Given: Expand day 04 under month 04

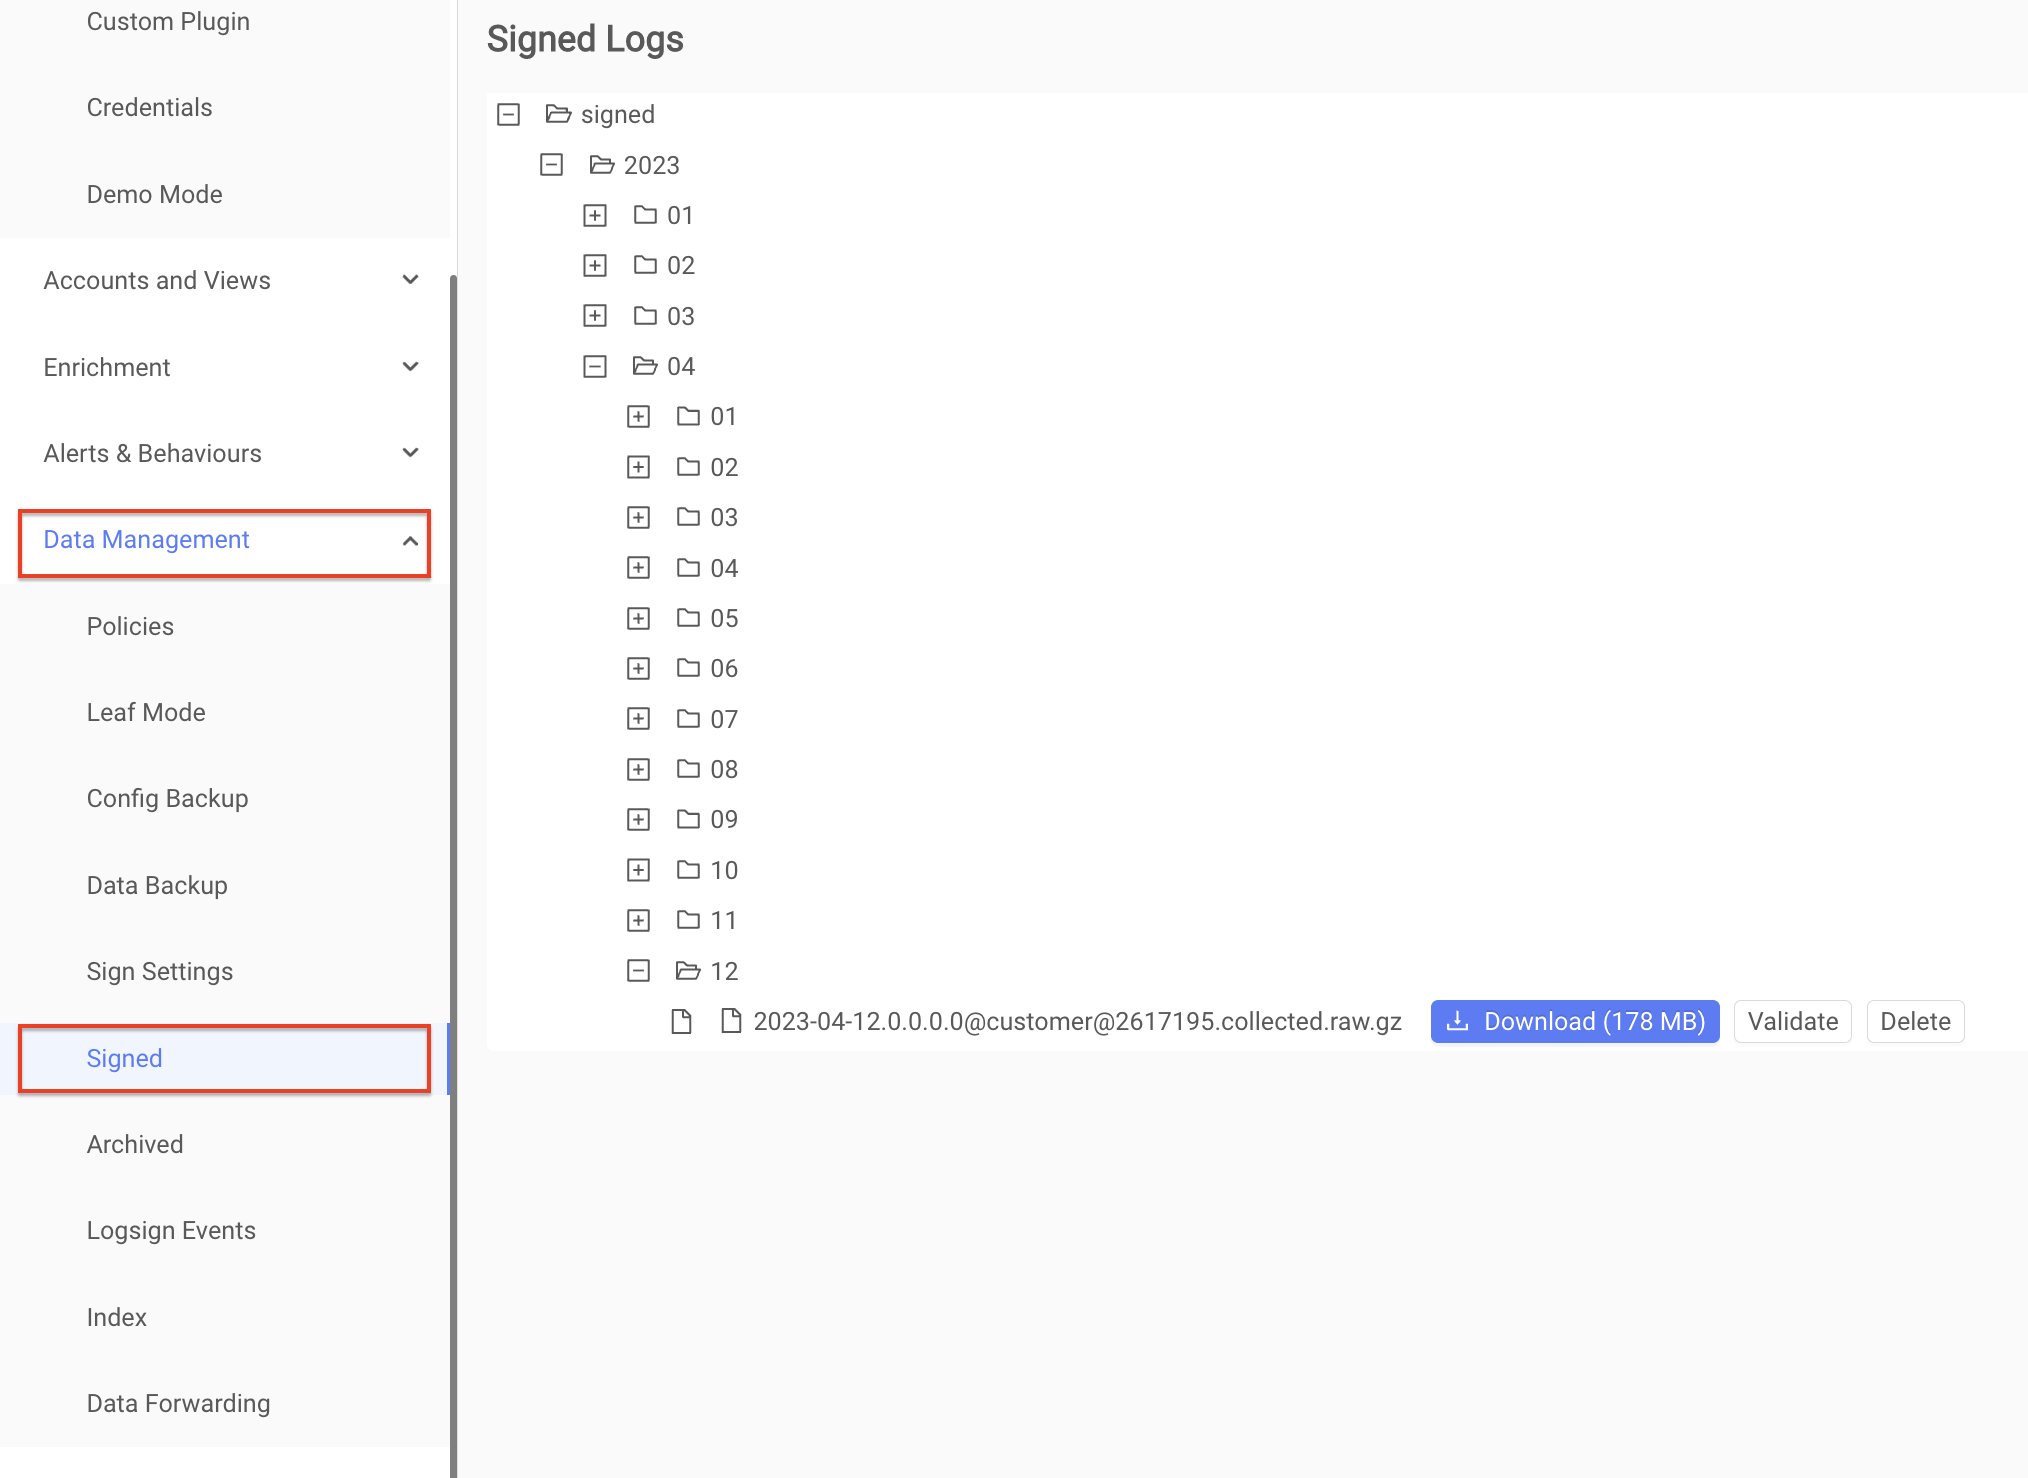Looking at the screenshot, I should pos(638,568).
